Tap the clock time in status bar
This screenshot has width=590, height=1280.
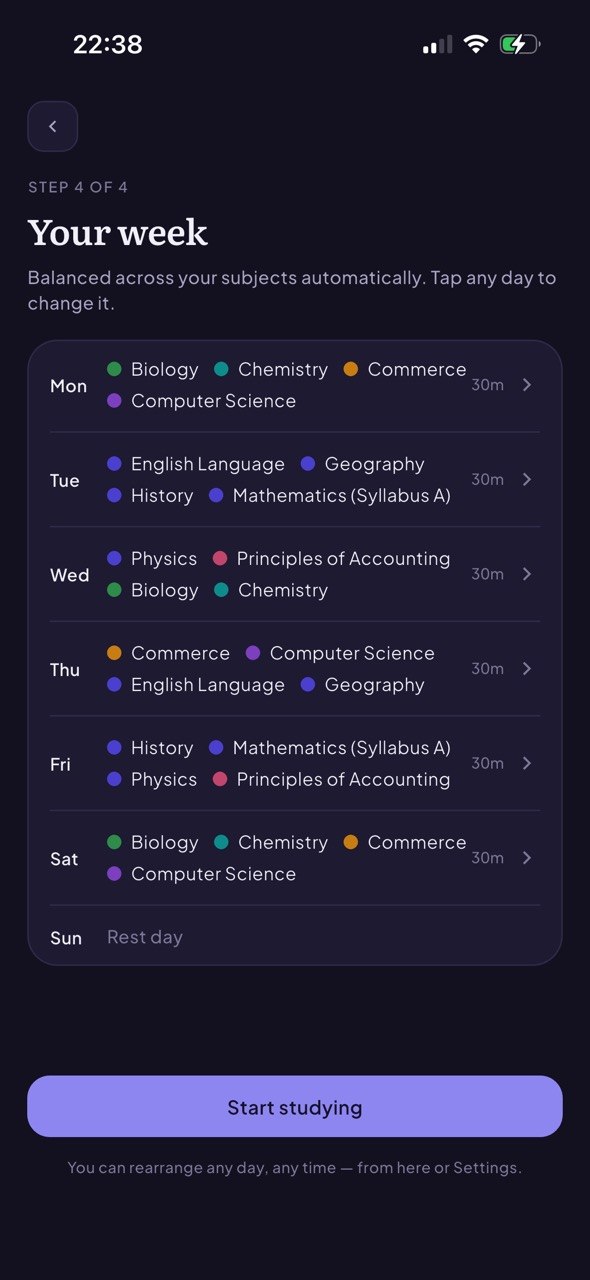[x=108, y=45]
